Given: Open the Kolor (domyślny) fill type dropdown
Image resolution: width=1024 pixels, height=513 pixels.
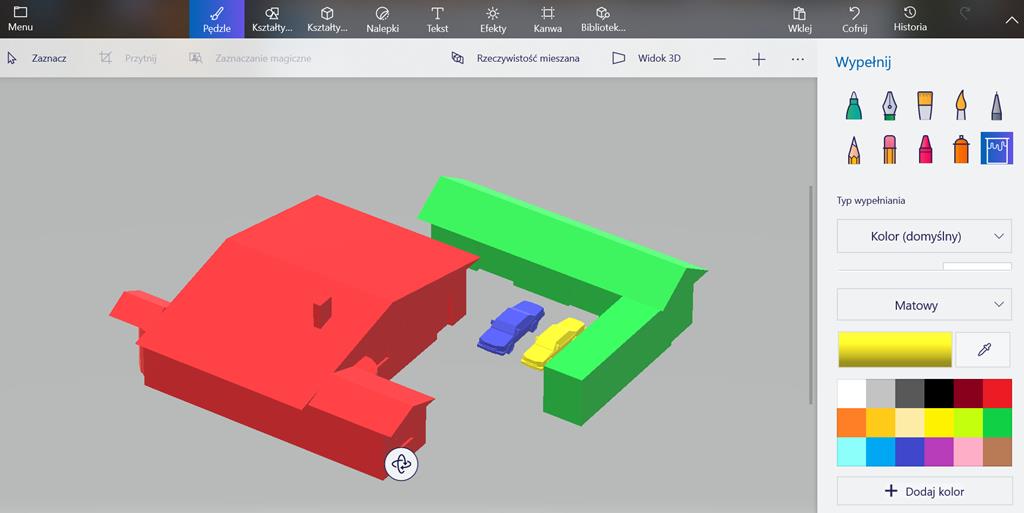Looking at the screenshot, I should pyautogui.click(x=924, y=237).
